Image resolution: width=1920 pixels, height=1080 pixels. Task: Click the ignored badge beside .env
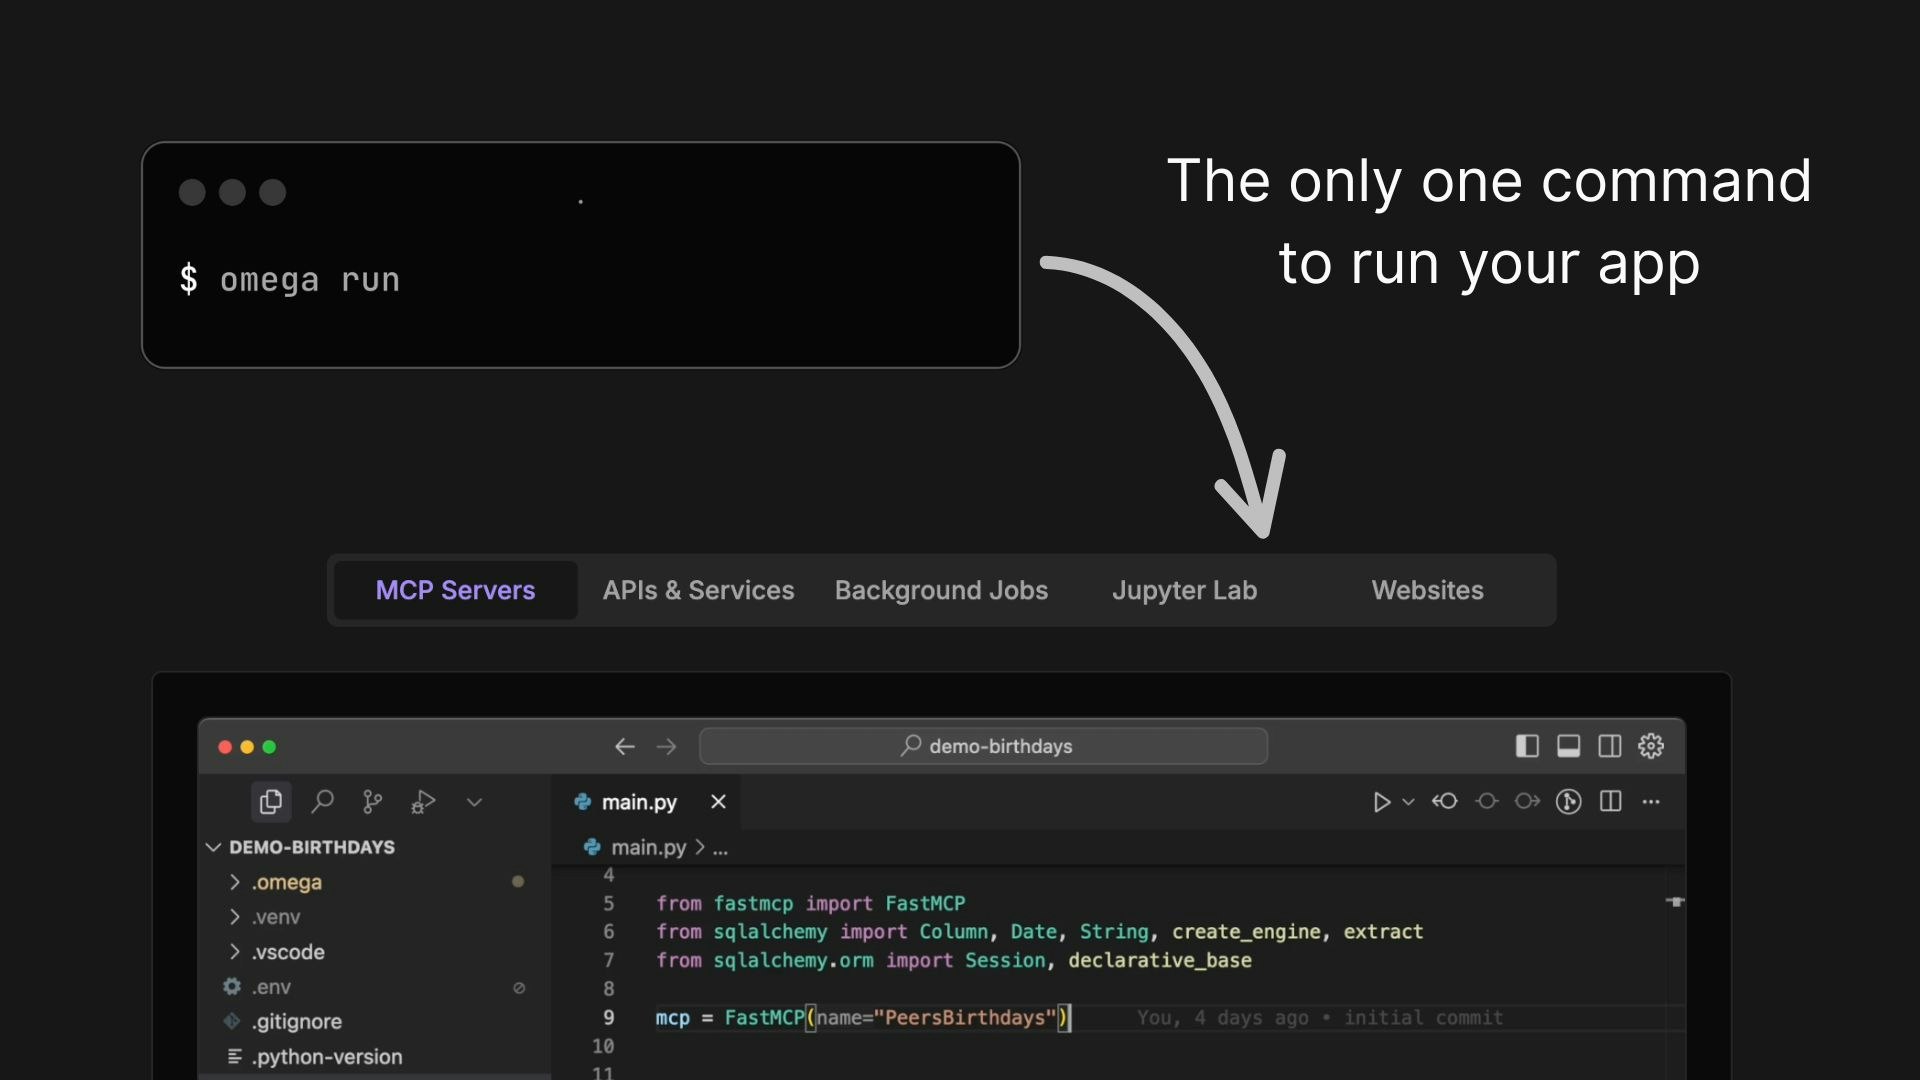pos(519,988)
